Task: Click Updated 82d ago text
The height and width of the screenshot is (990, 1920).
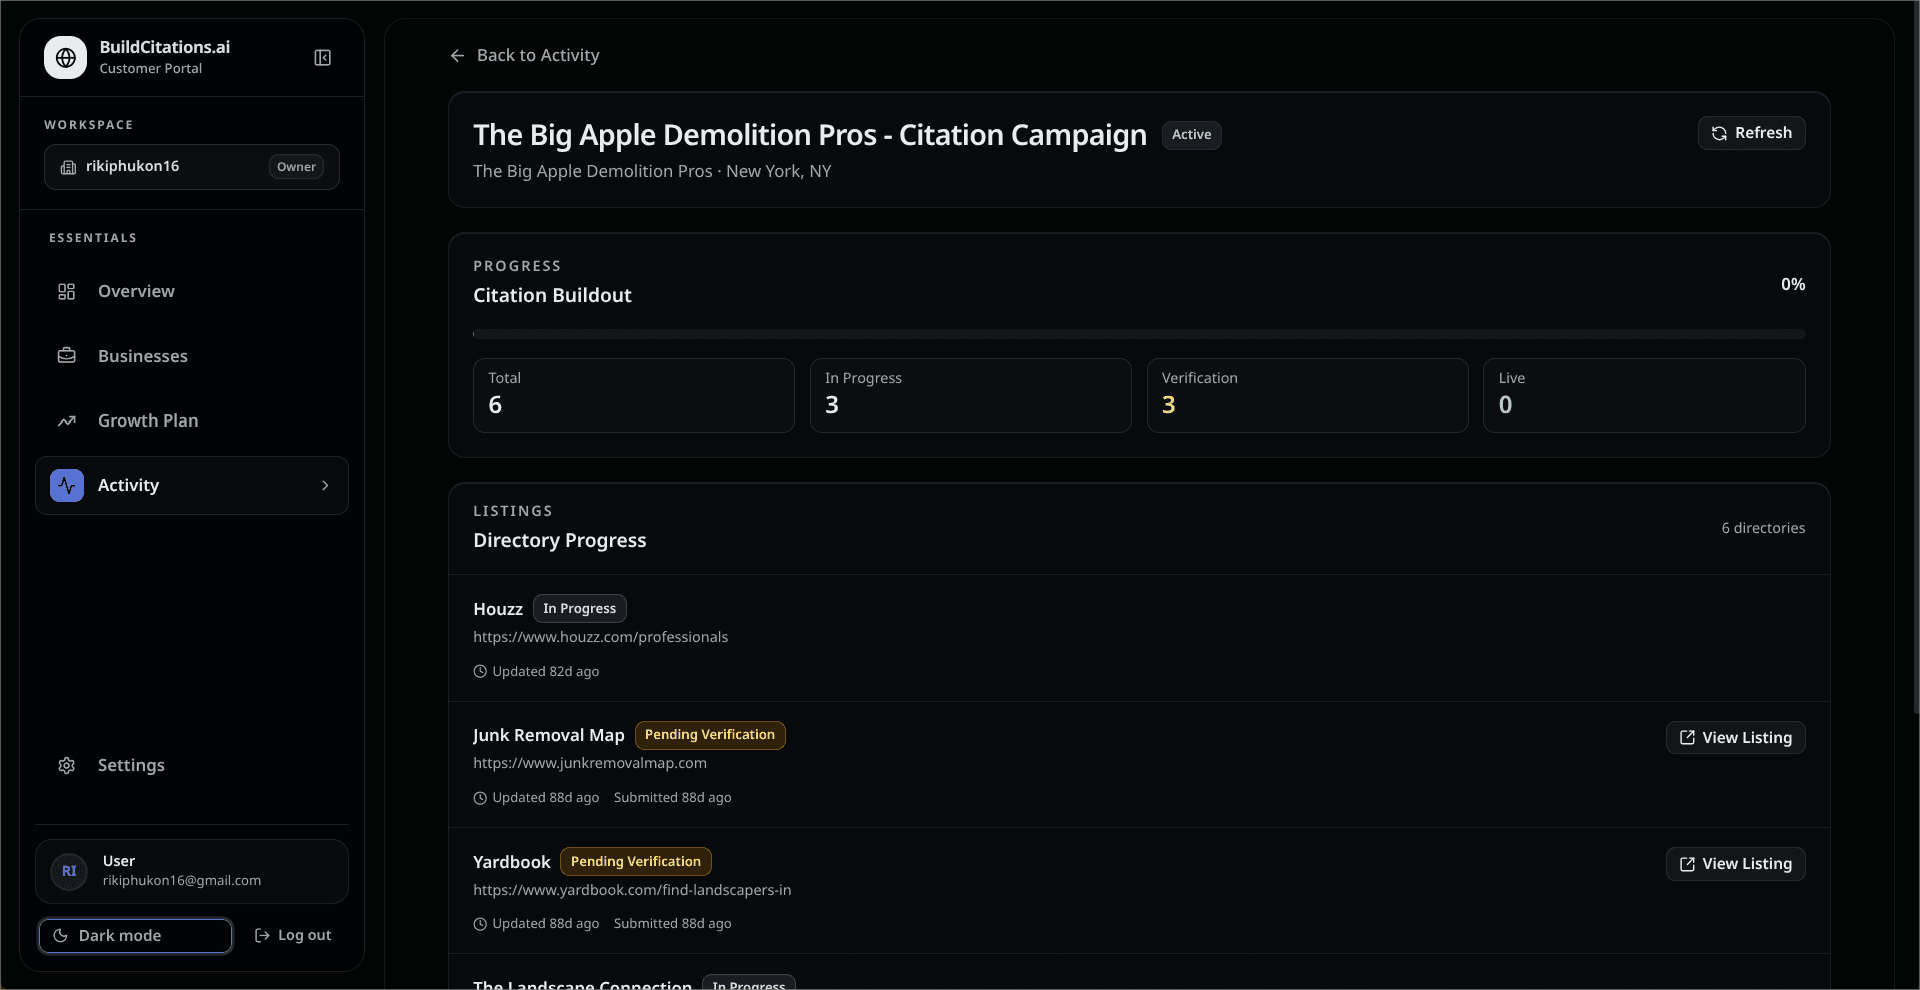Action: [545, 672]
